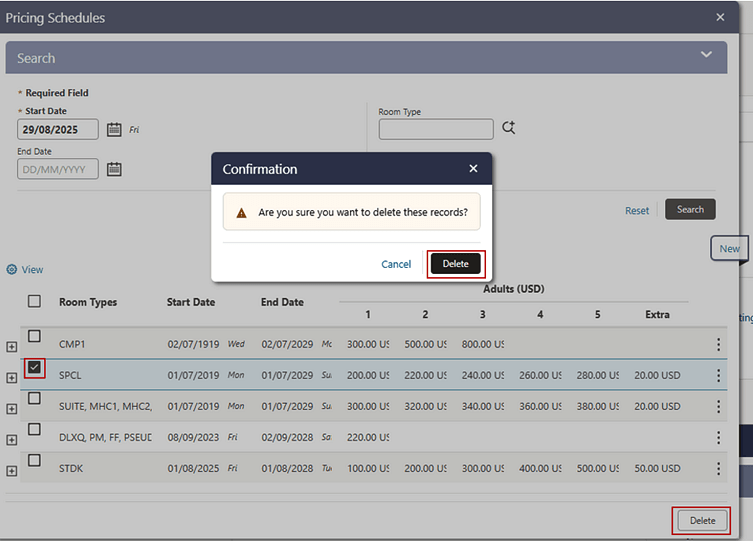
Task: Cancel the delete confirmation
Action: [396, 264]
